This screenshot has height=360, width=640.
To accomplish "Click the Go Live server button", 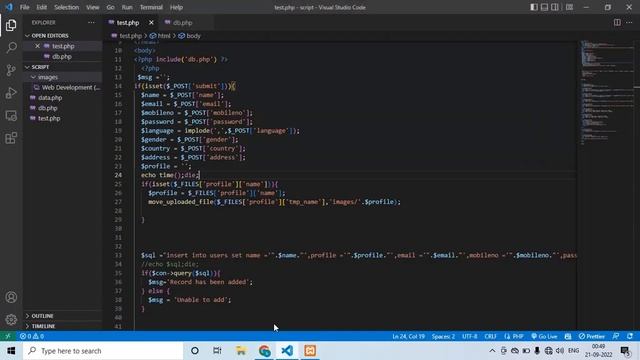I will (x=544, y=336).
